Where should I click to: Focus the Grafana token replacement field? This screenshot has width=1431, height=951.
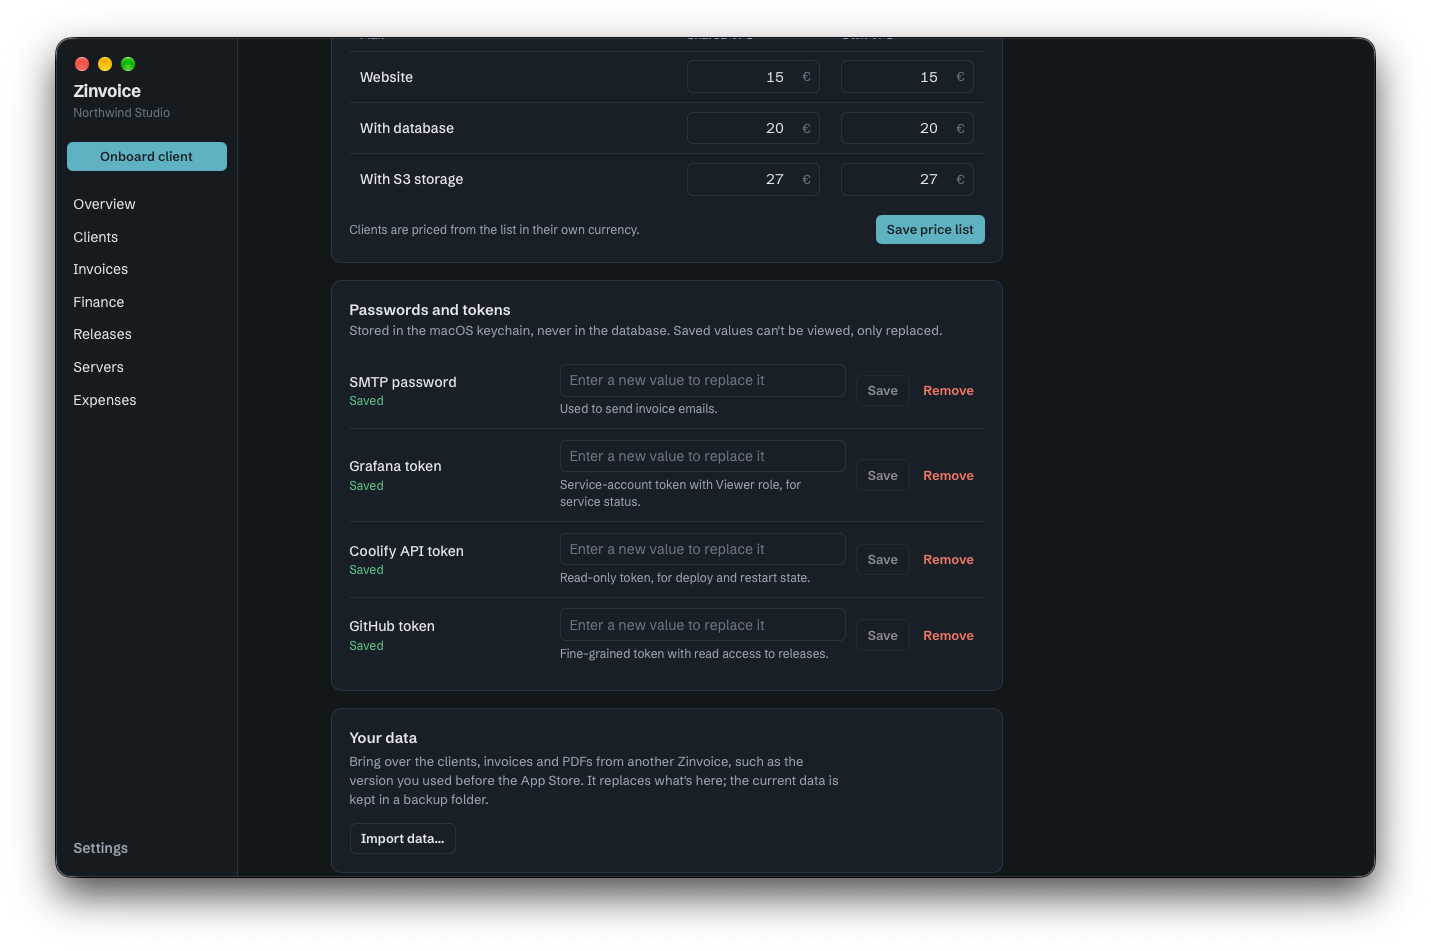pos(702,456)
